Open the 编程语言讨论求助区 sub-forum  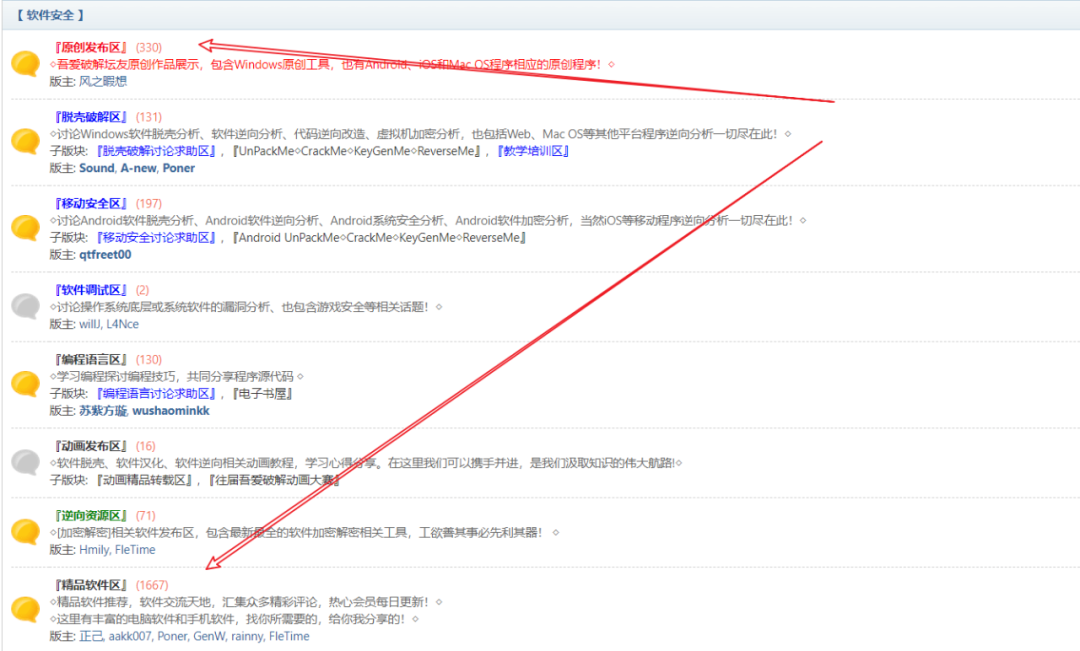click(158, 393)
